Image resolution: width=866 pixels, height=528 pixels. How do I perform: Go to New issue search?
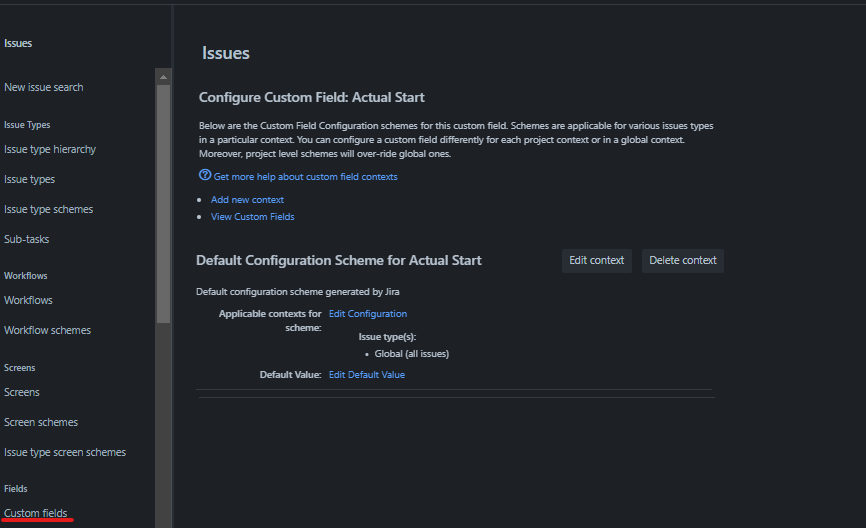(44, 88)
